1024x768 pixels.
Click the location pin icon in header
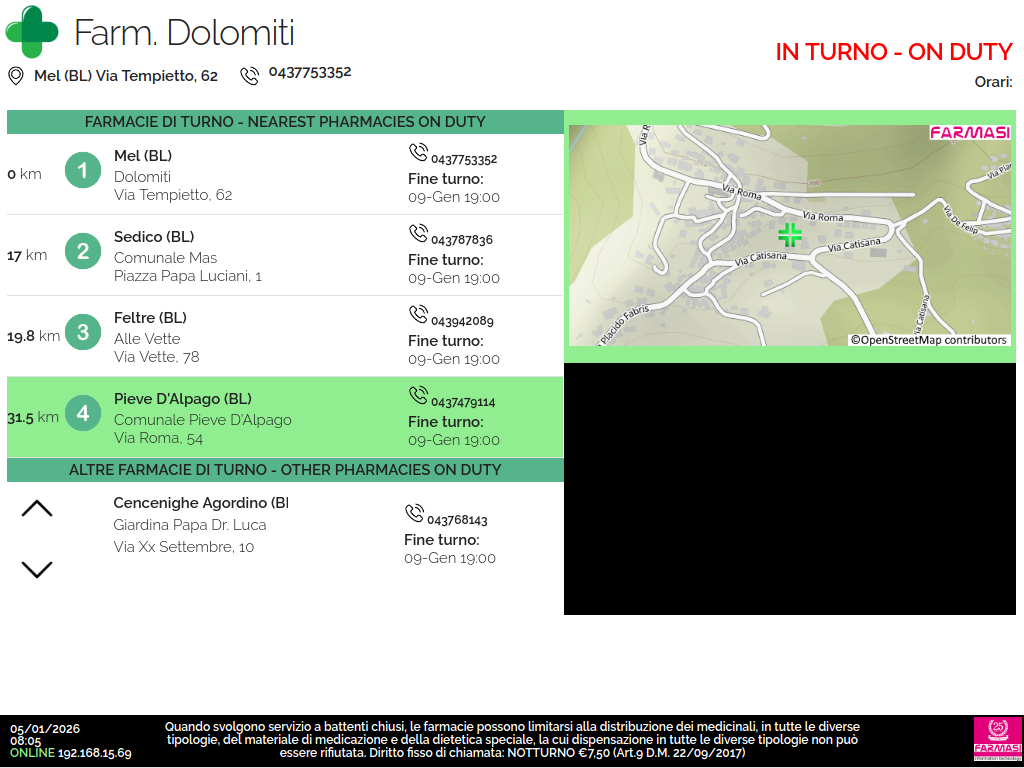[x=16, y=76]
